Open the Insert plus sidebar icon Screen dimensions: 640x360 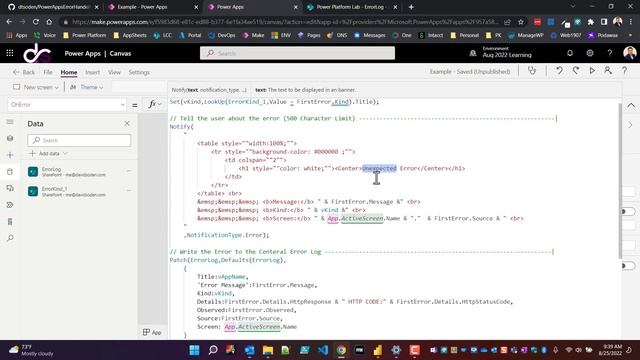tap(10, 155)
